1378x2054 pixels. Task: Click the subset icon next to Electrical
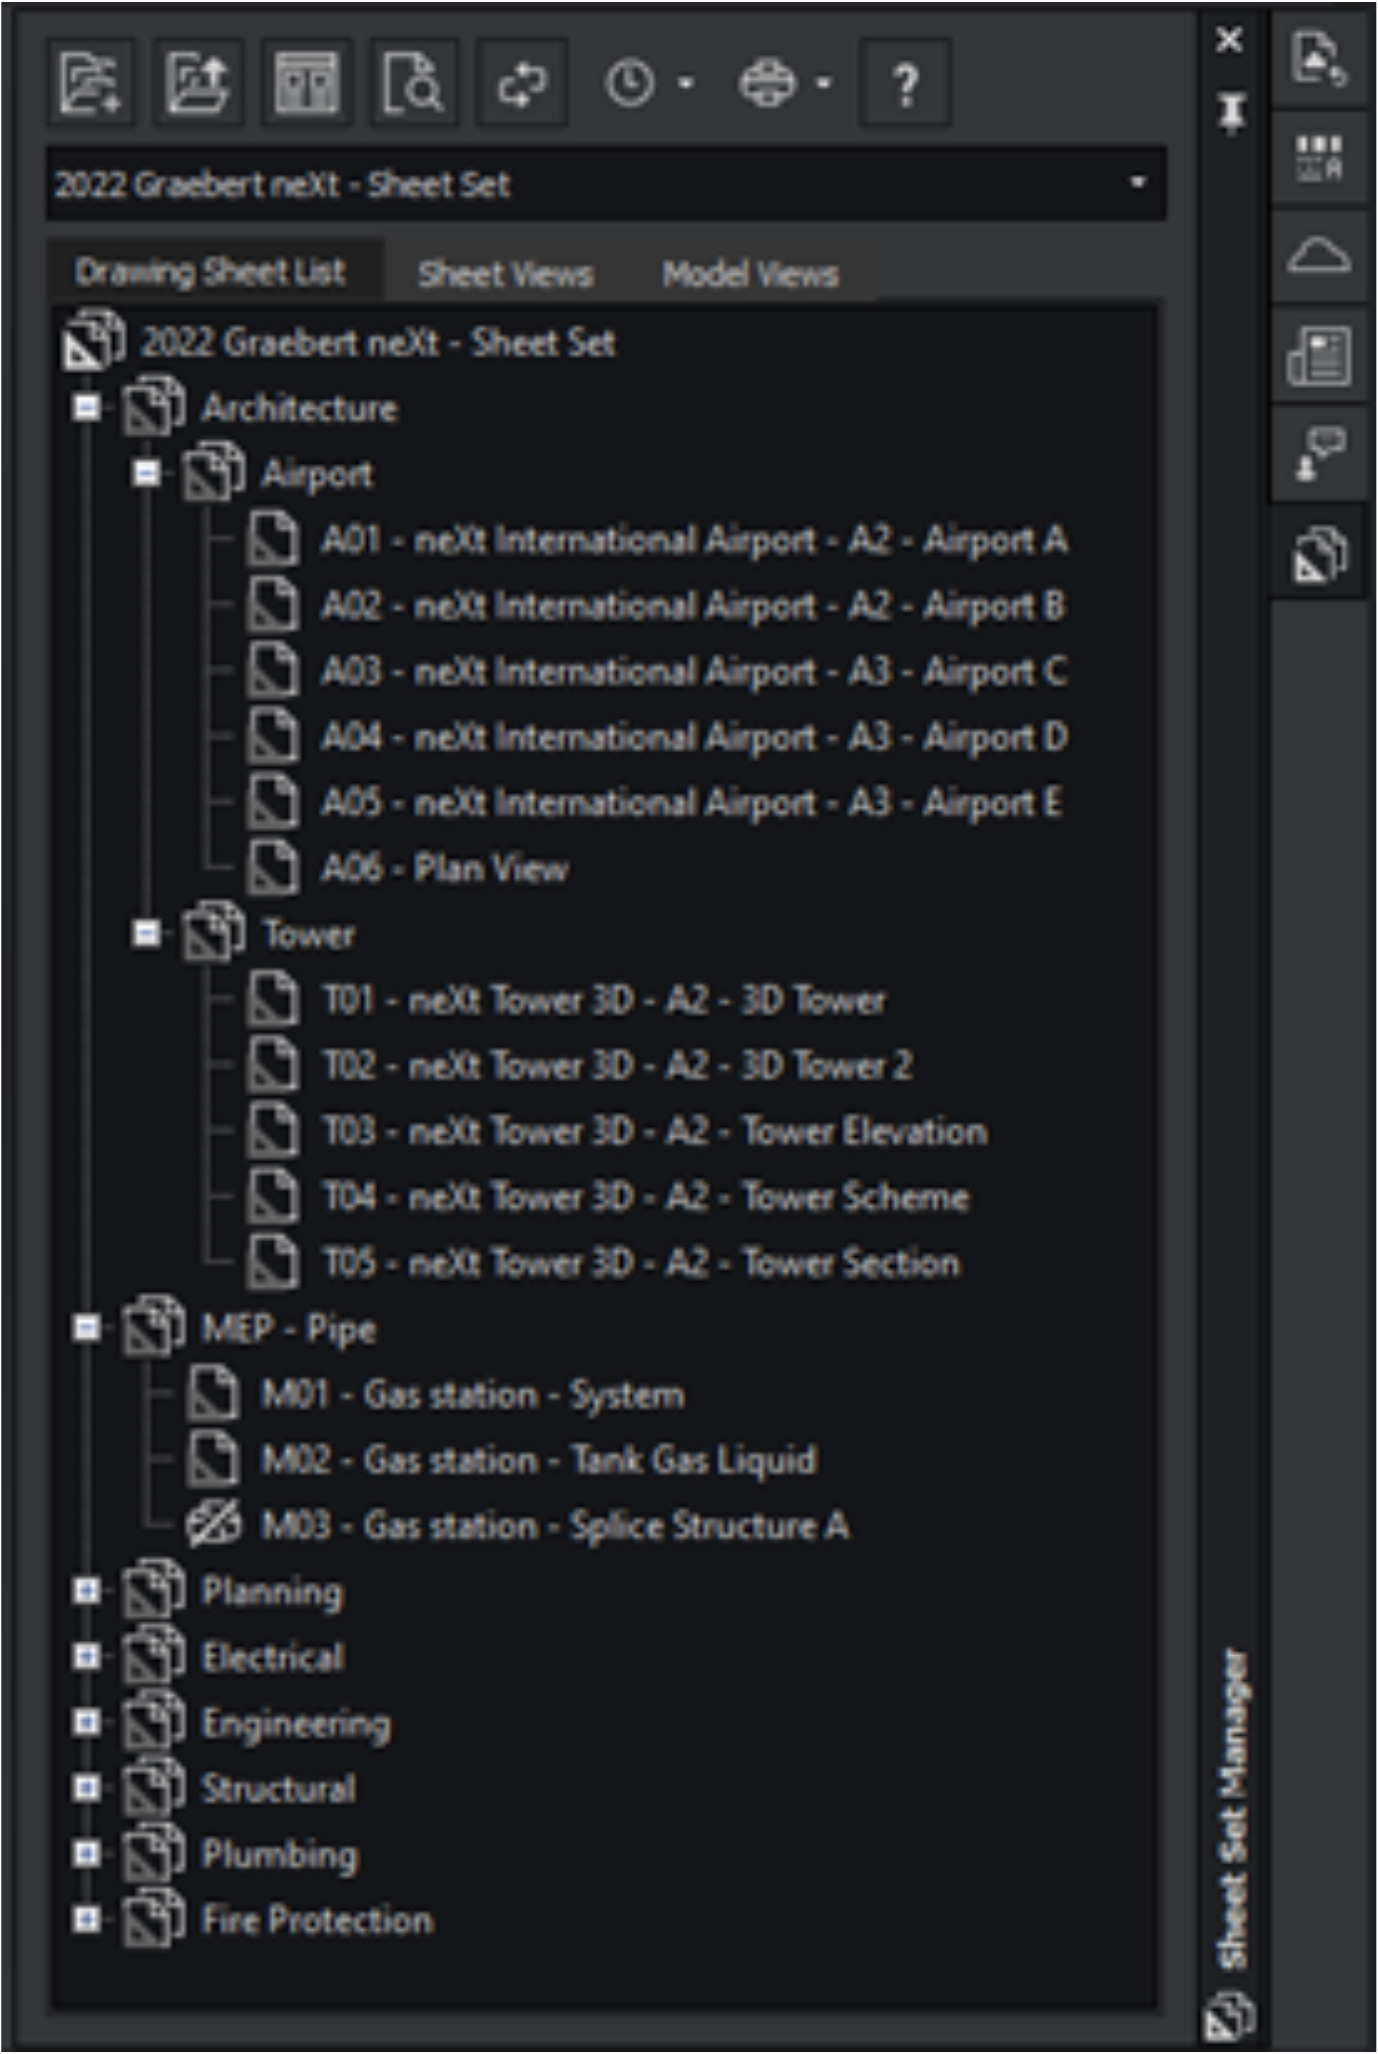[154, 1656]
